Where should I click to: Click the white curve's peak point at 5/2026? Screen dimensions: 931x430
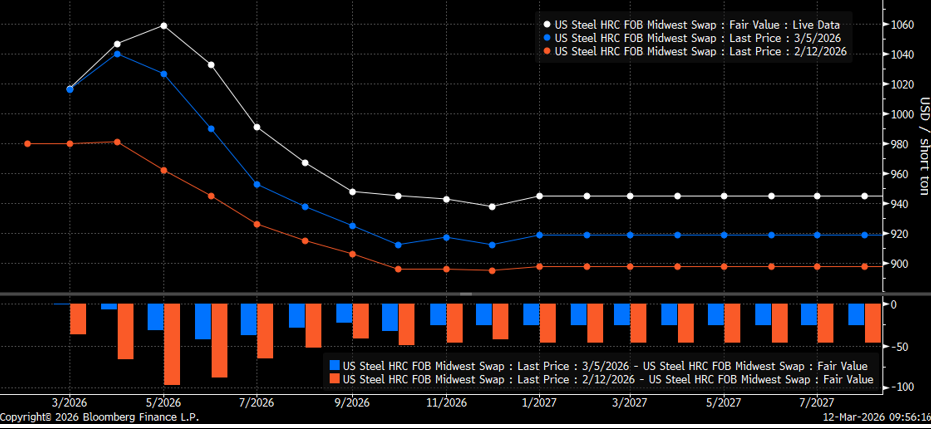pyautogui.click(x=164, y=26)
